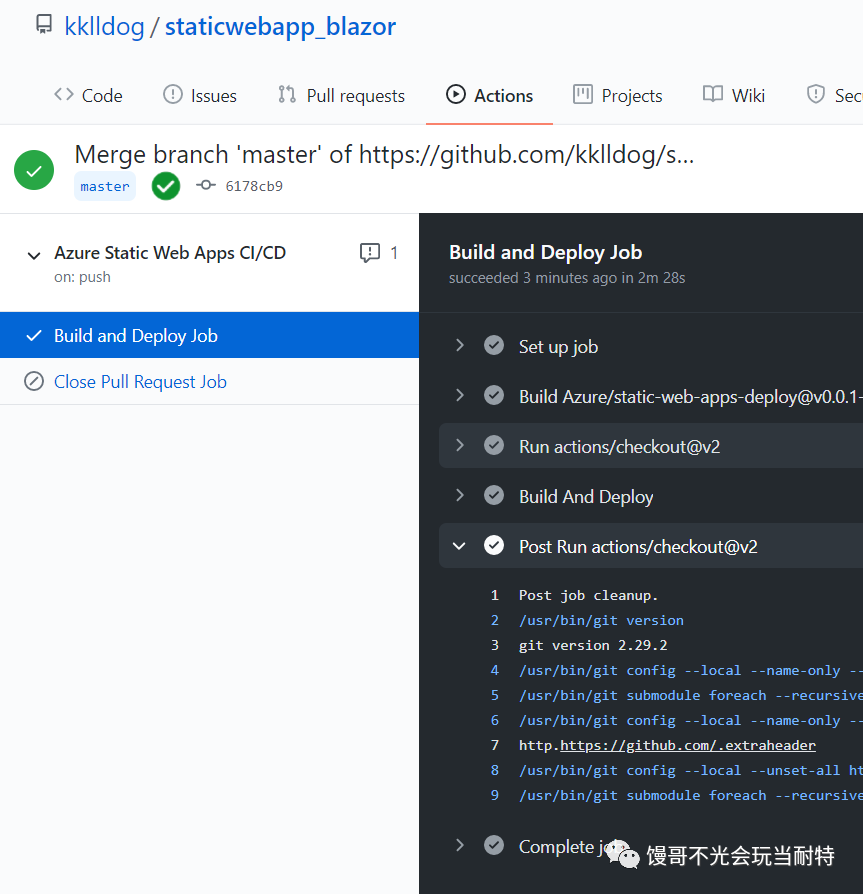Expand the Set up job step
The height and width of the screenshot is (894, 863).
click(x=459, y=345)
